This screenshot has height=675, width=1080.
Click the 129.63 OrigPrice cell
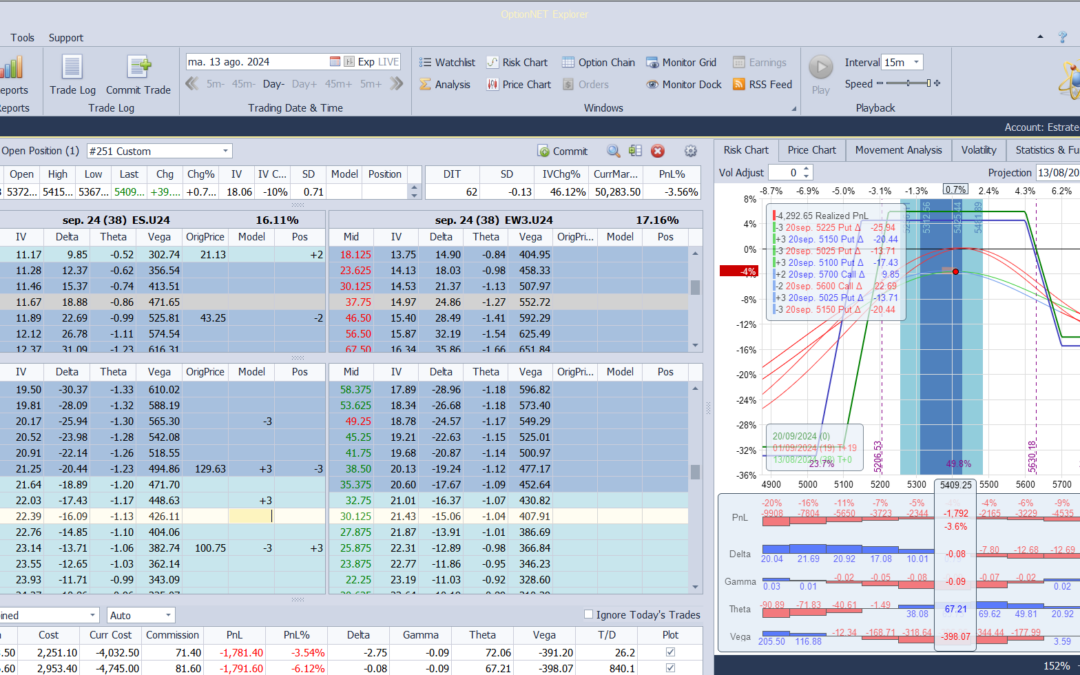[x=205, y=468]
